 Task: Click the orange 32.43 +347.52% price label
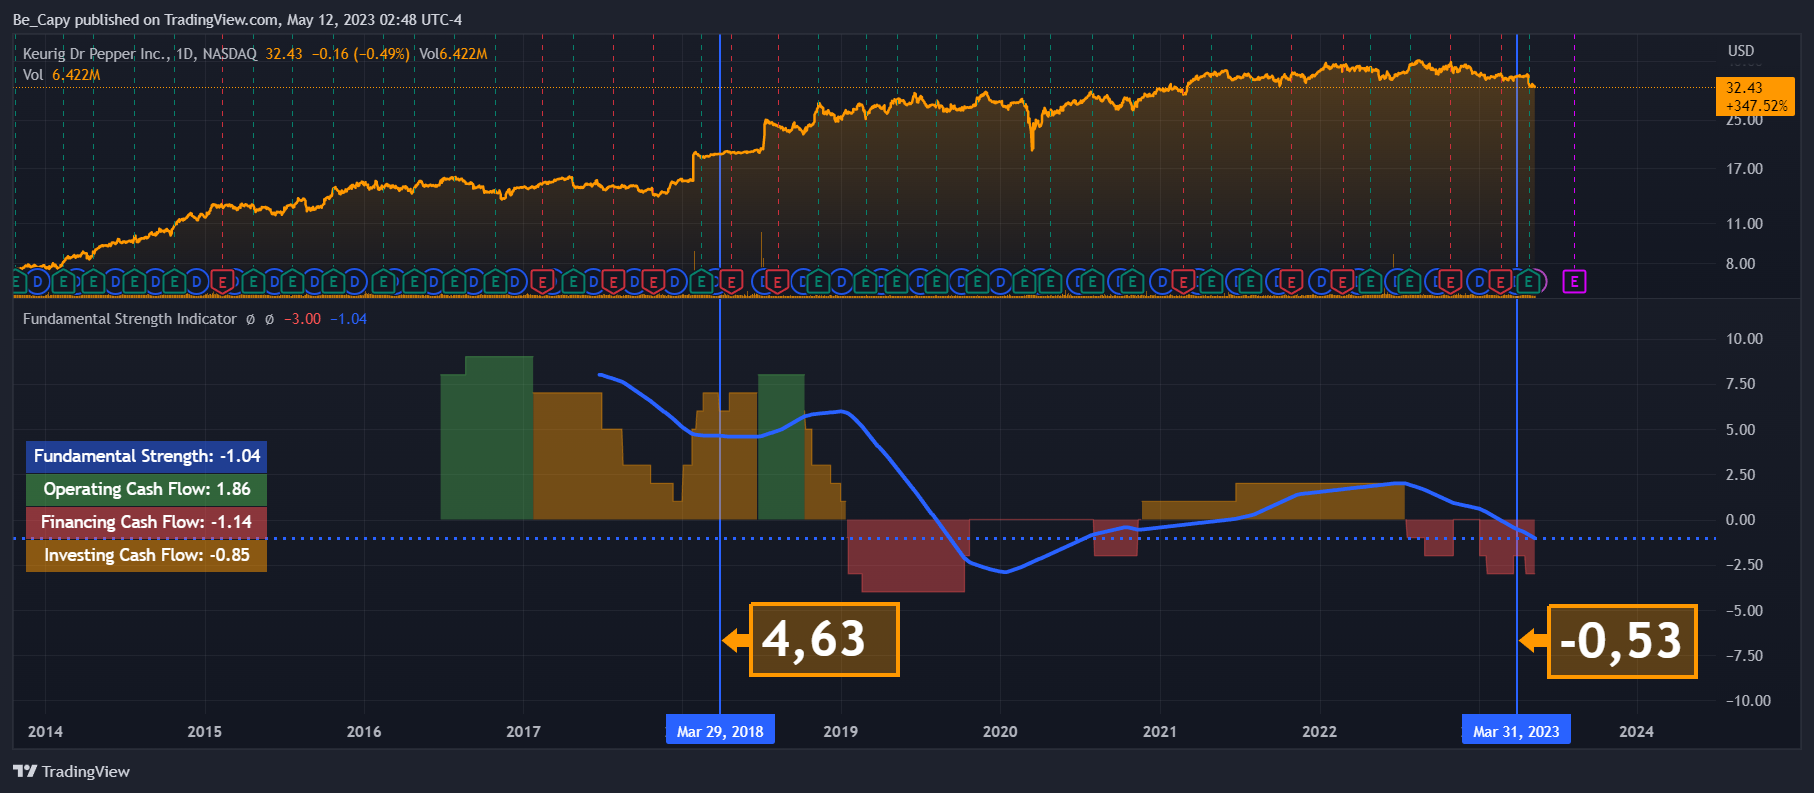click(x=1756, y=97)
